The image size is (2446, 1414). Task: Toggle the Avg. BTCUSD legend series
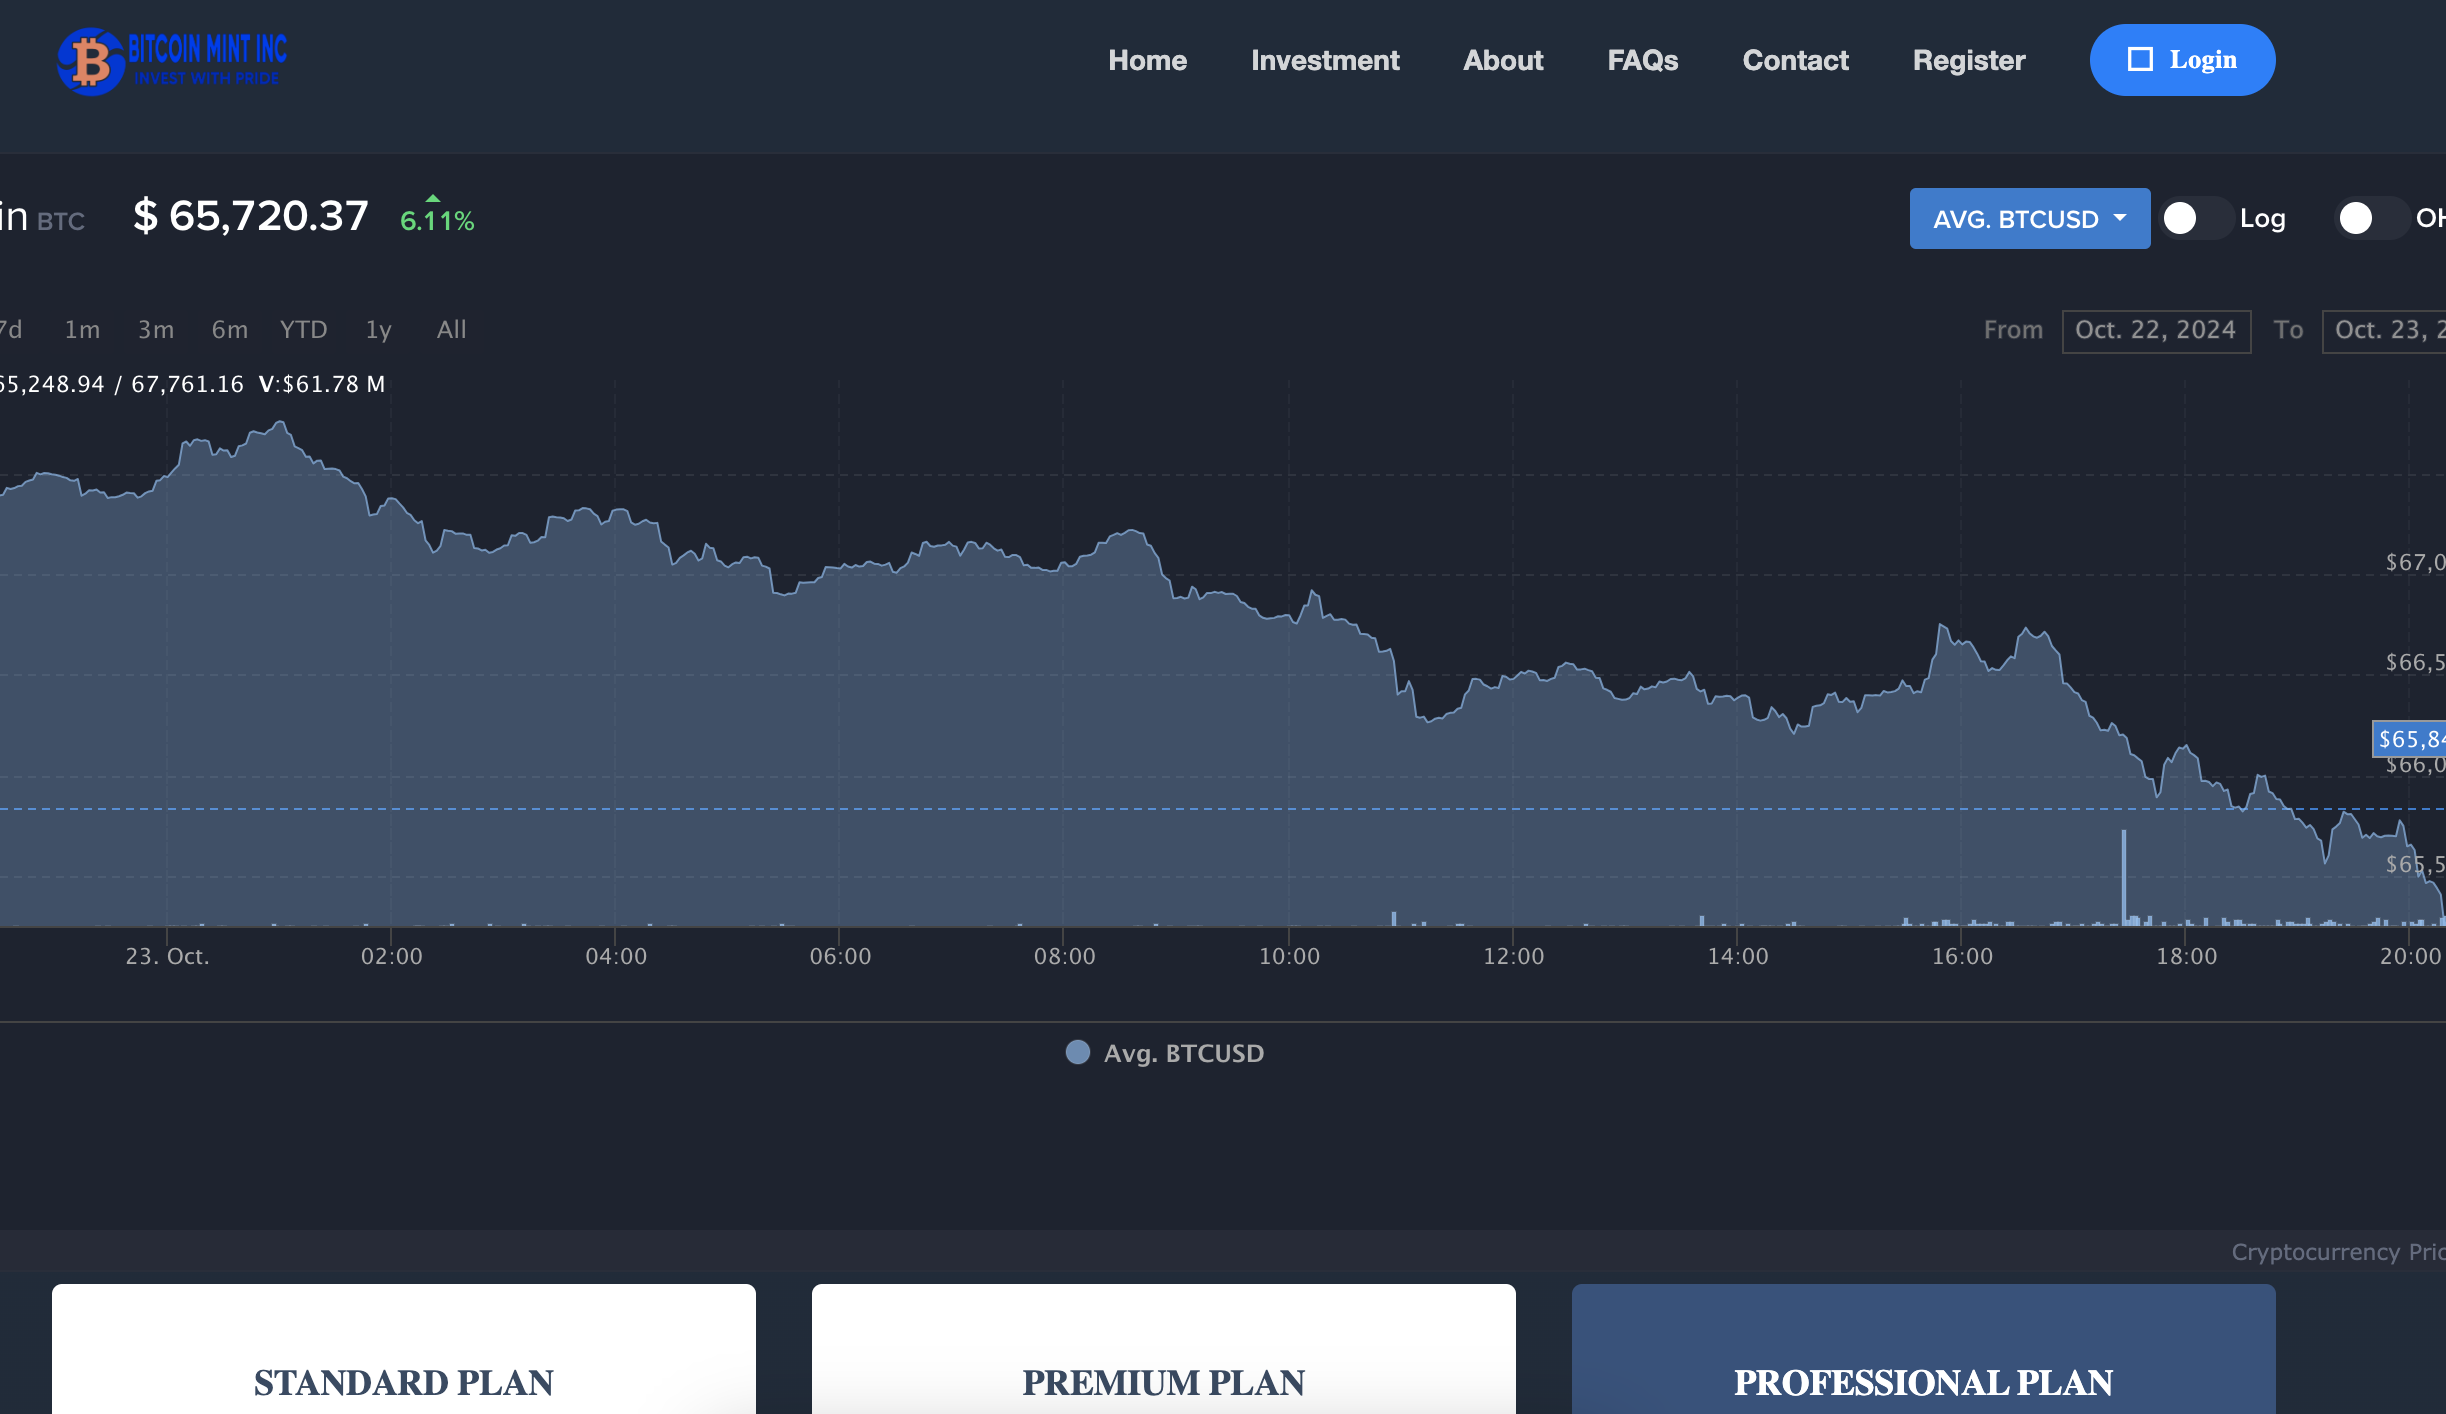point(1164,1053)
